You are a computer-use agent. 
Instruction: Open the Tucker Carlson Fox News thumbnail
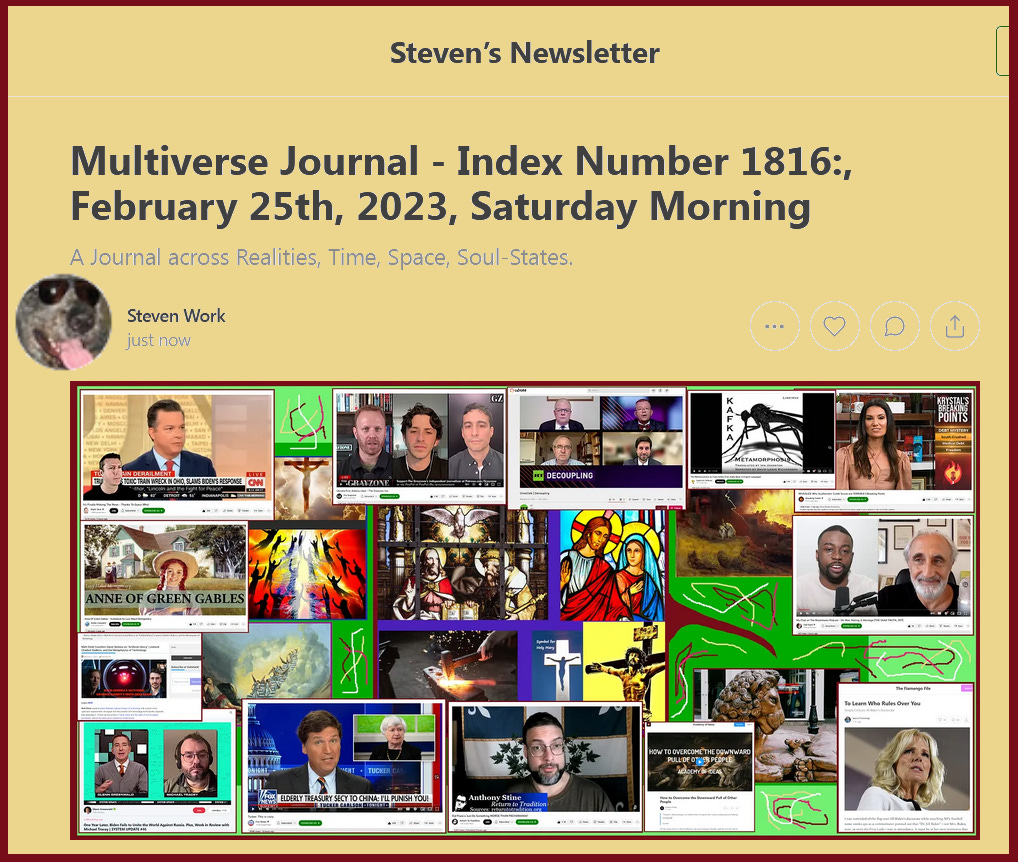(x=343, y=766)
